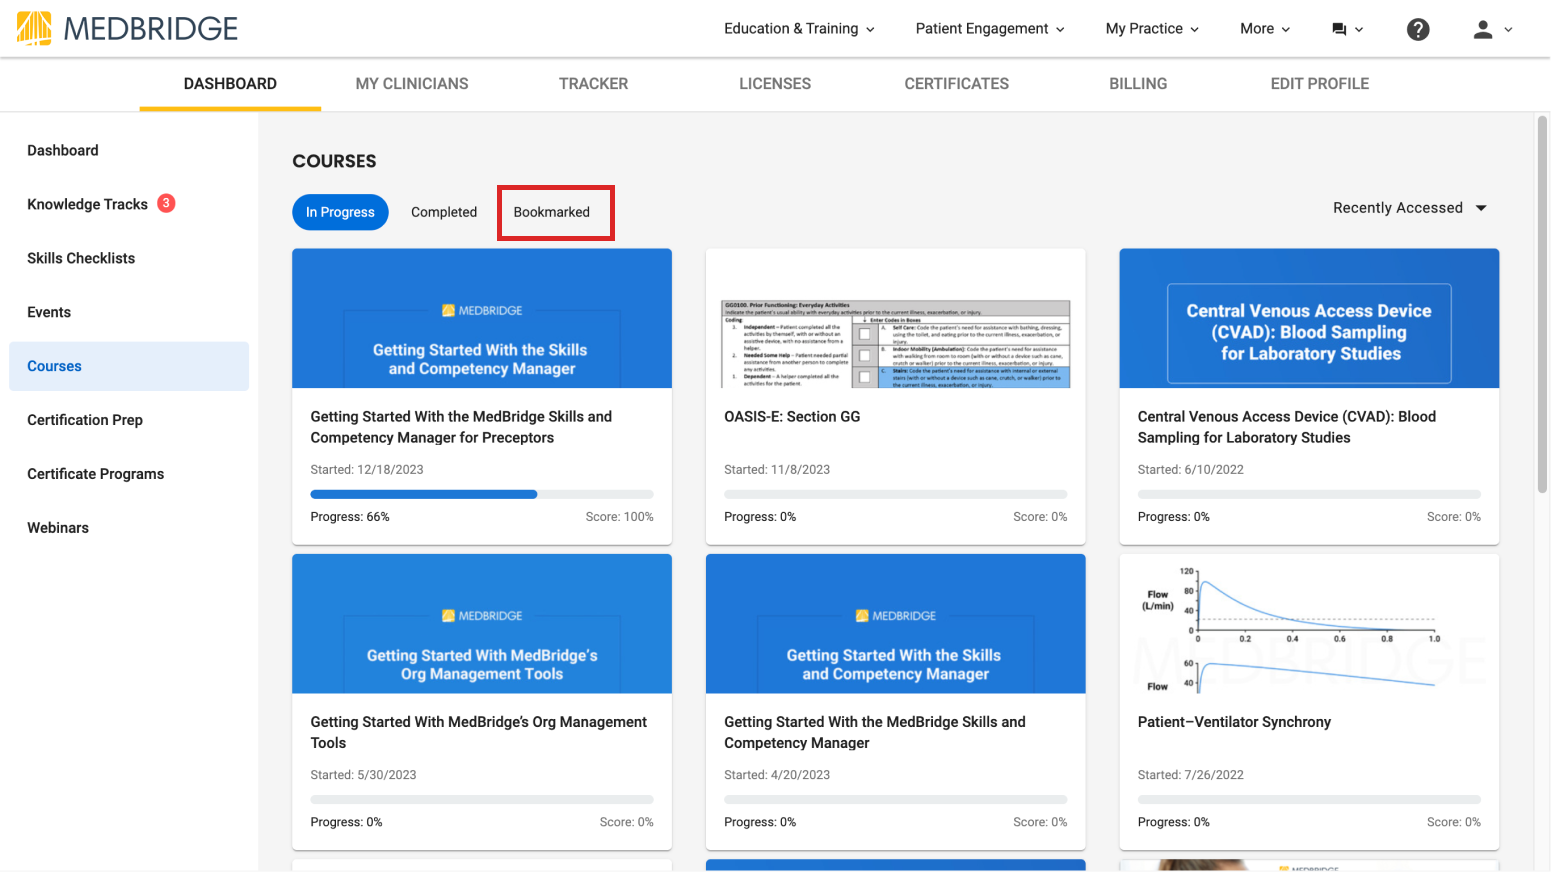This screenshot has height=872, width=1551.
Task: Open the chat messages icon
Action: pyautogui.click(x=1339, y=29)
